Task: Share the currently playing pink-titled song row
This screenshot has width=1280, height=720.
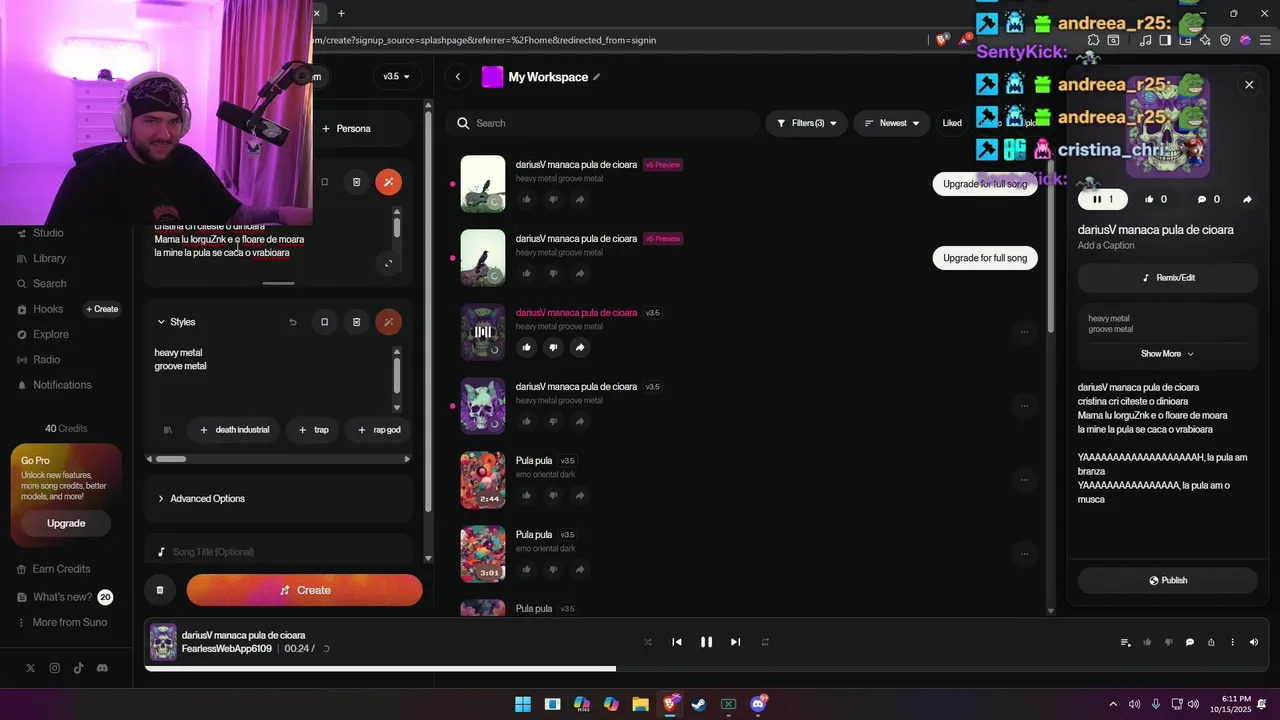Action: tap(580, 347)
